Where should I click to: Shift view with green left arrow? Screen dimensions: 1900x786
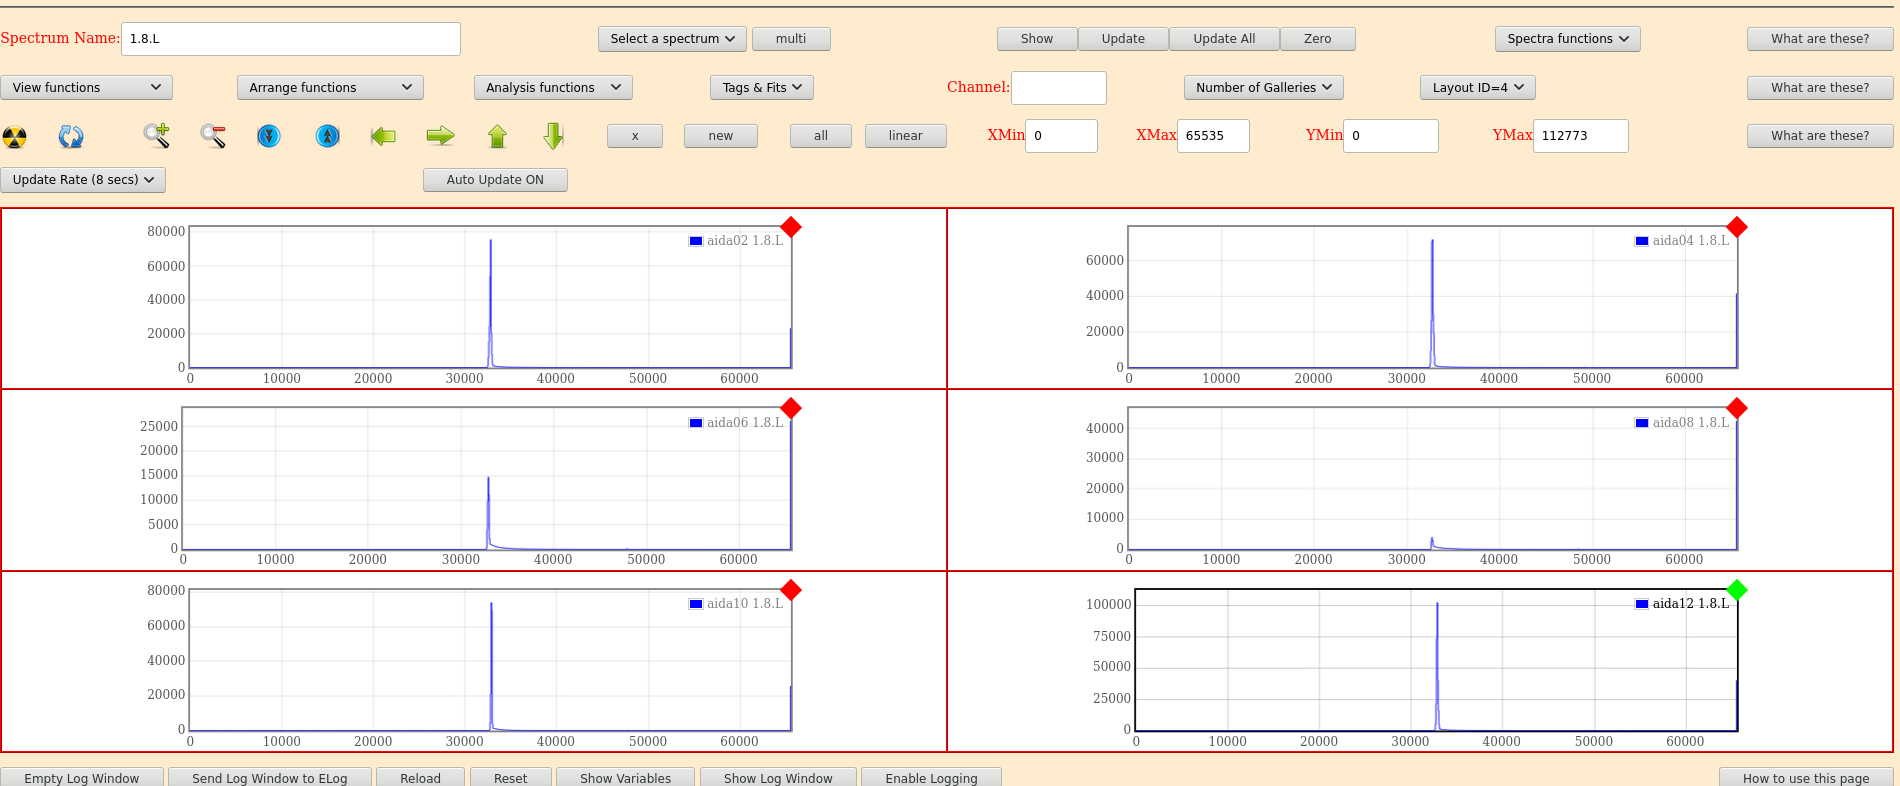(383, 136)
